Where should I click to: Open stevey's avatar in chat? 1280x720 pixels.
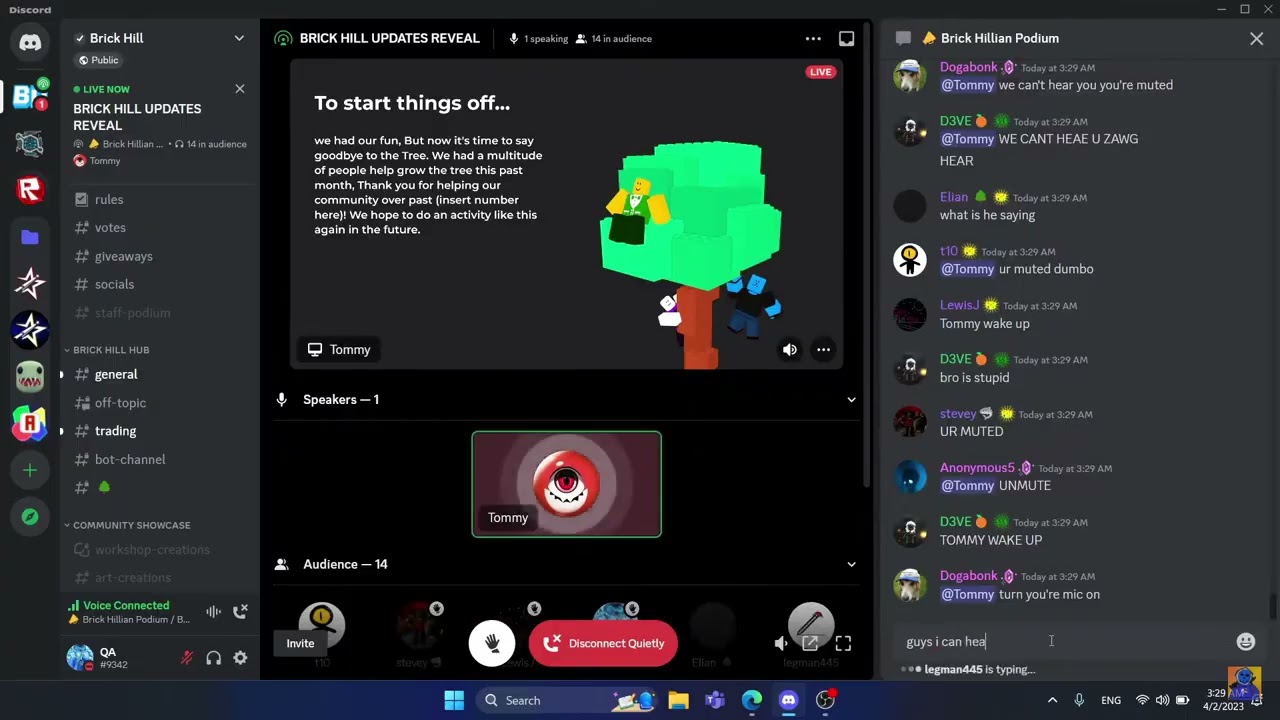point(910,422)
